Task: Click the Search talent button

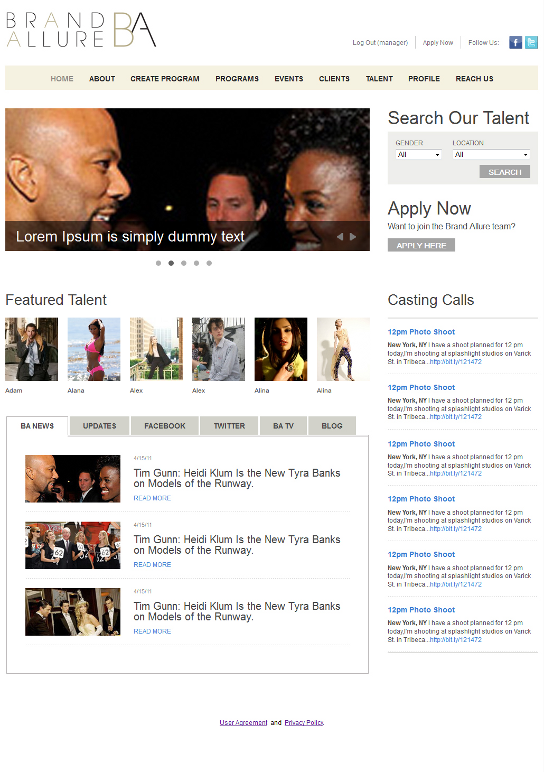Action: (x=505, y=172)
